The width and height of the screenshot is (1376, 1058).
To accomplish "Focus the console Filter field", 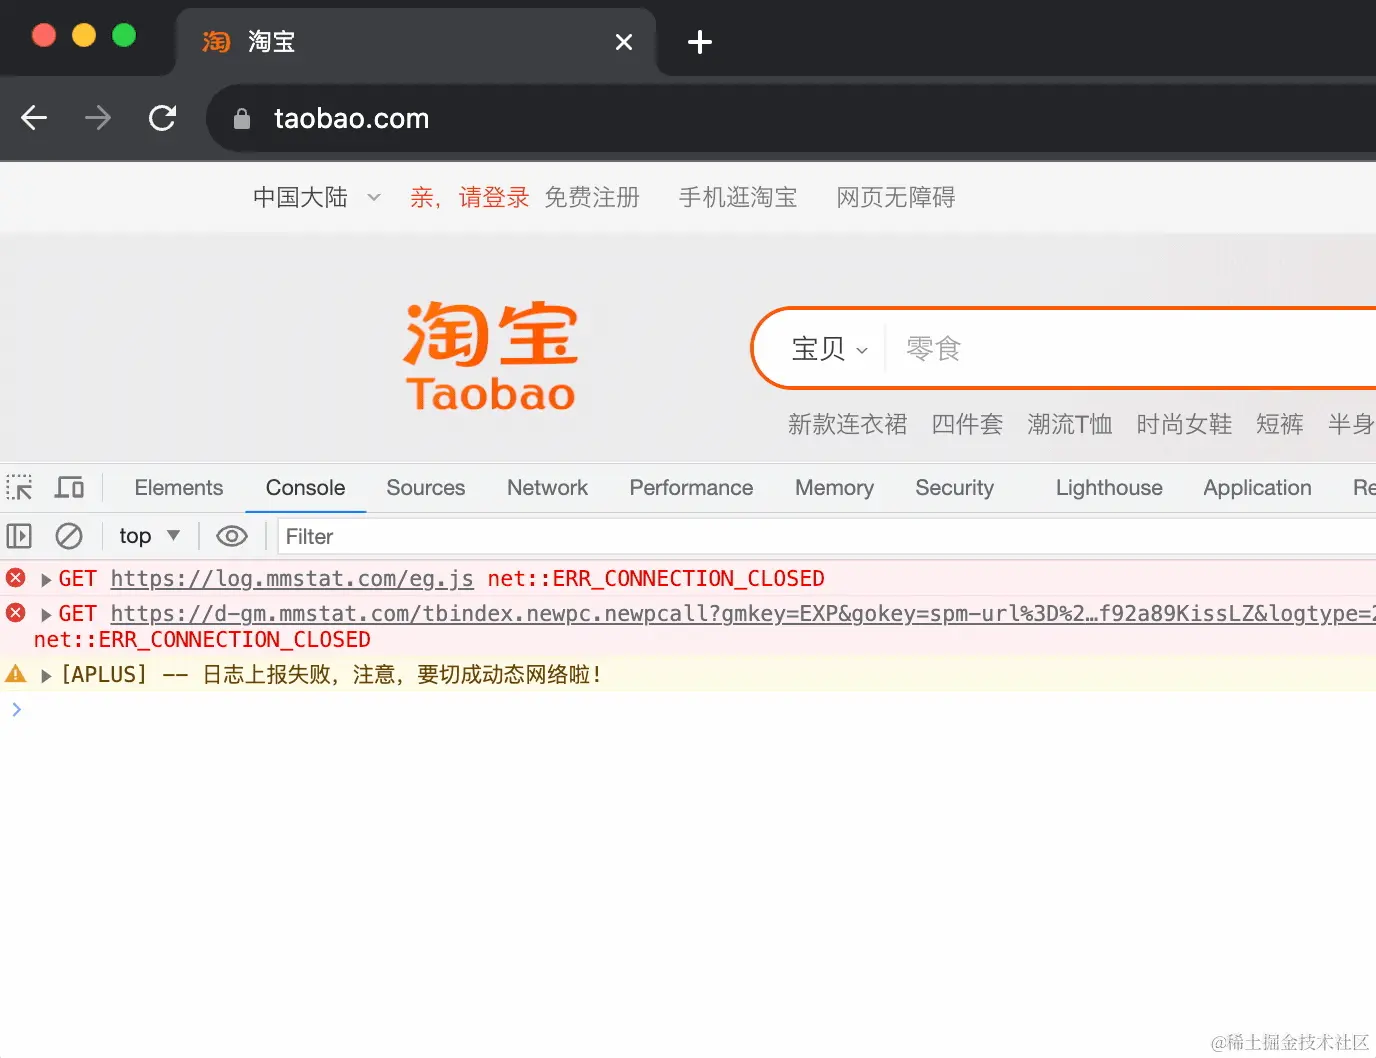I will 826,536.
